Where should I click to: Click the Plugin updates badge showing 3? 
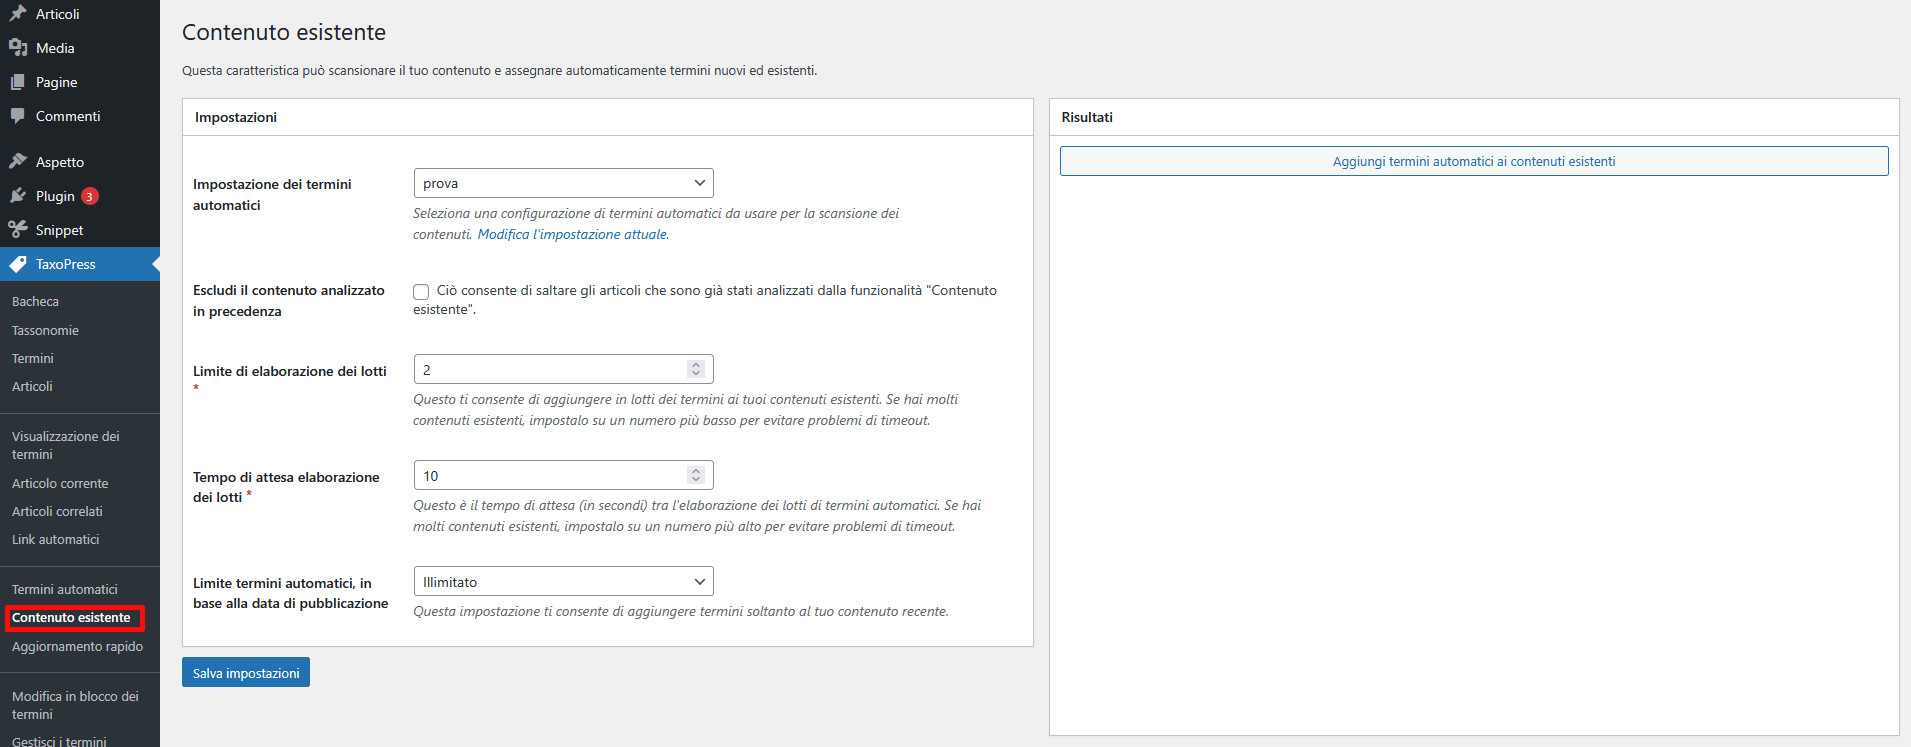point(90,196)
